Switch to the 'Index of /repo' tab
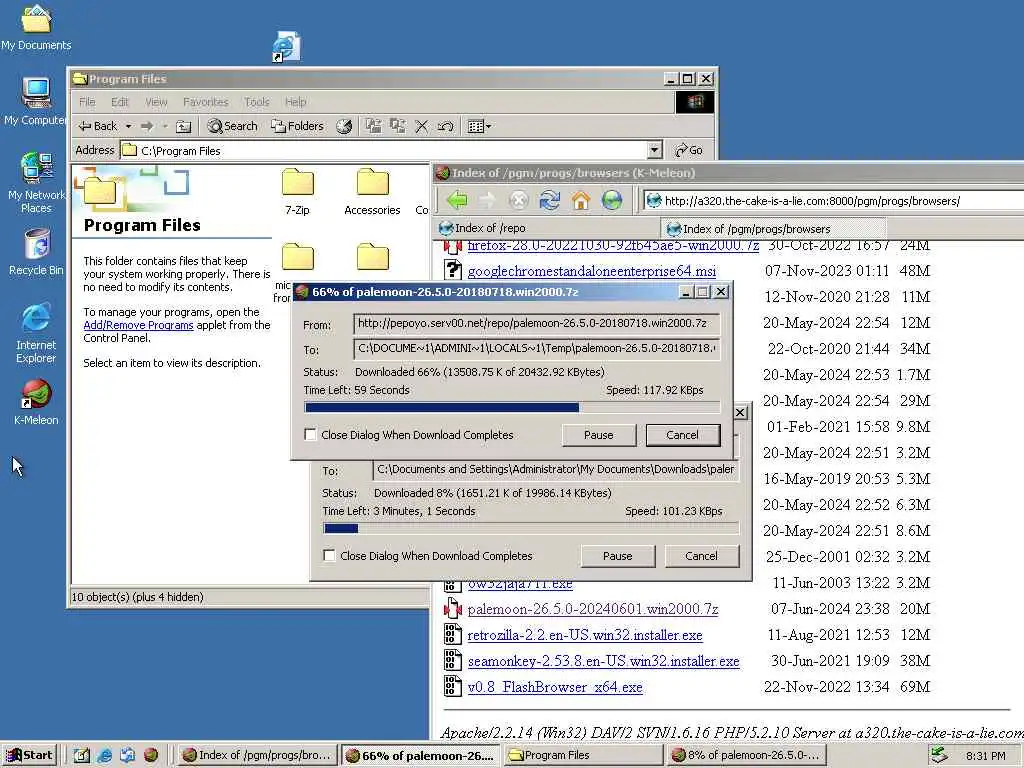 point(547,228)
